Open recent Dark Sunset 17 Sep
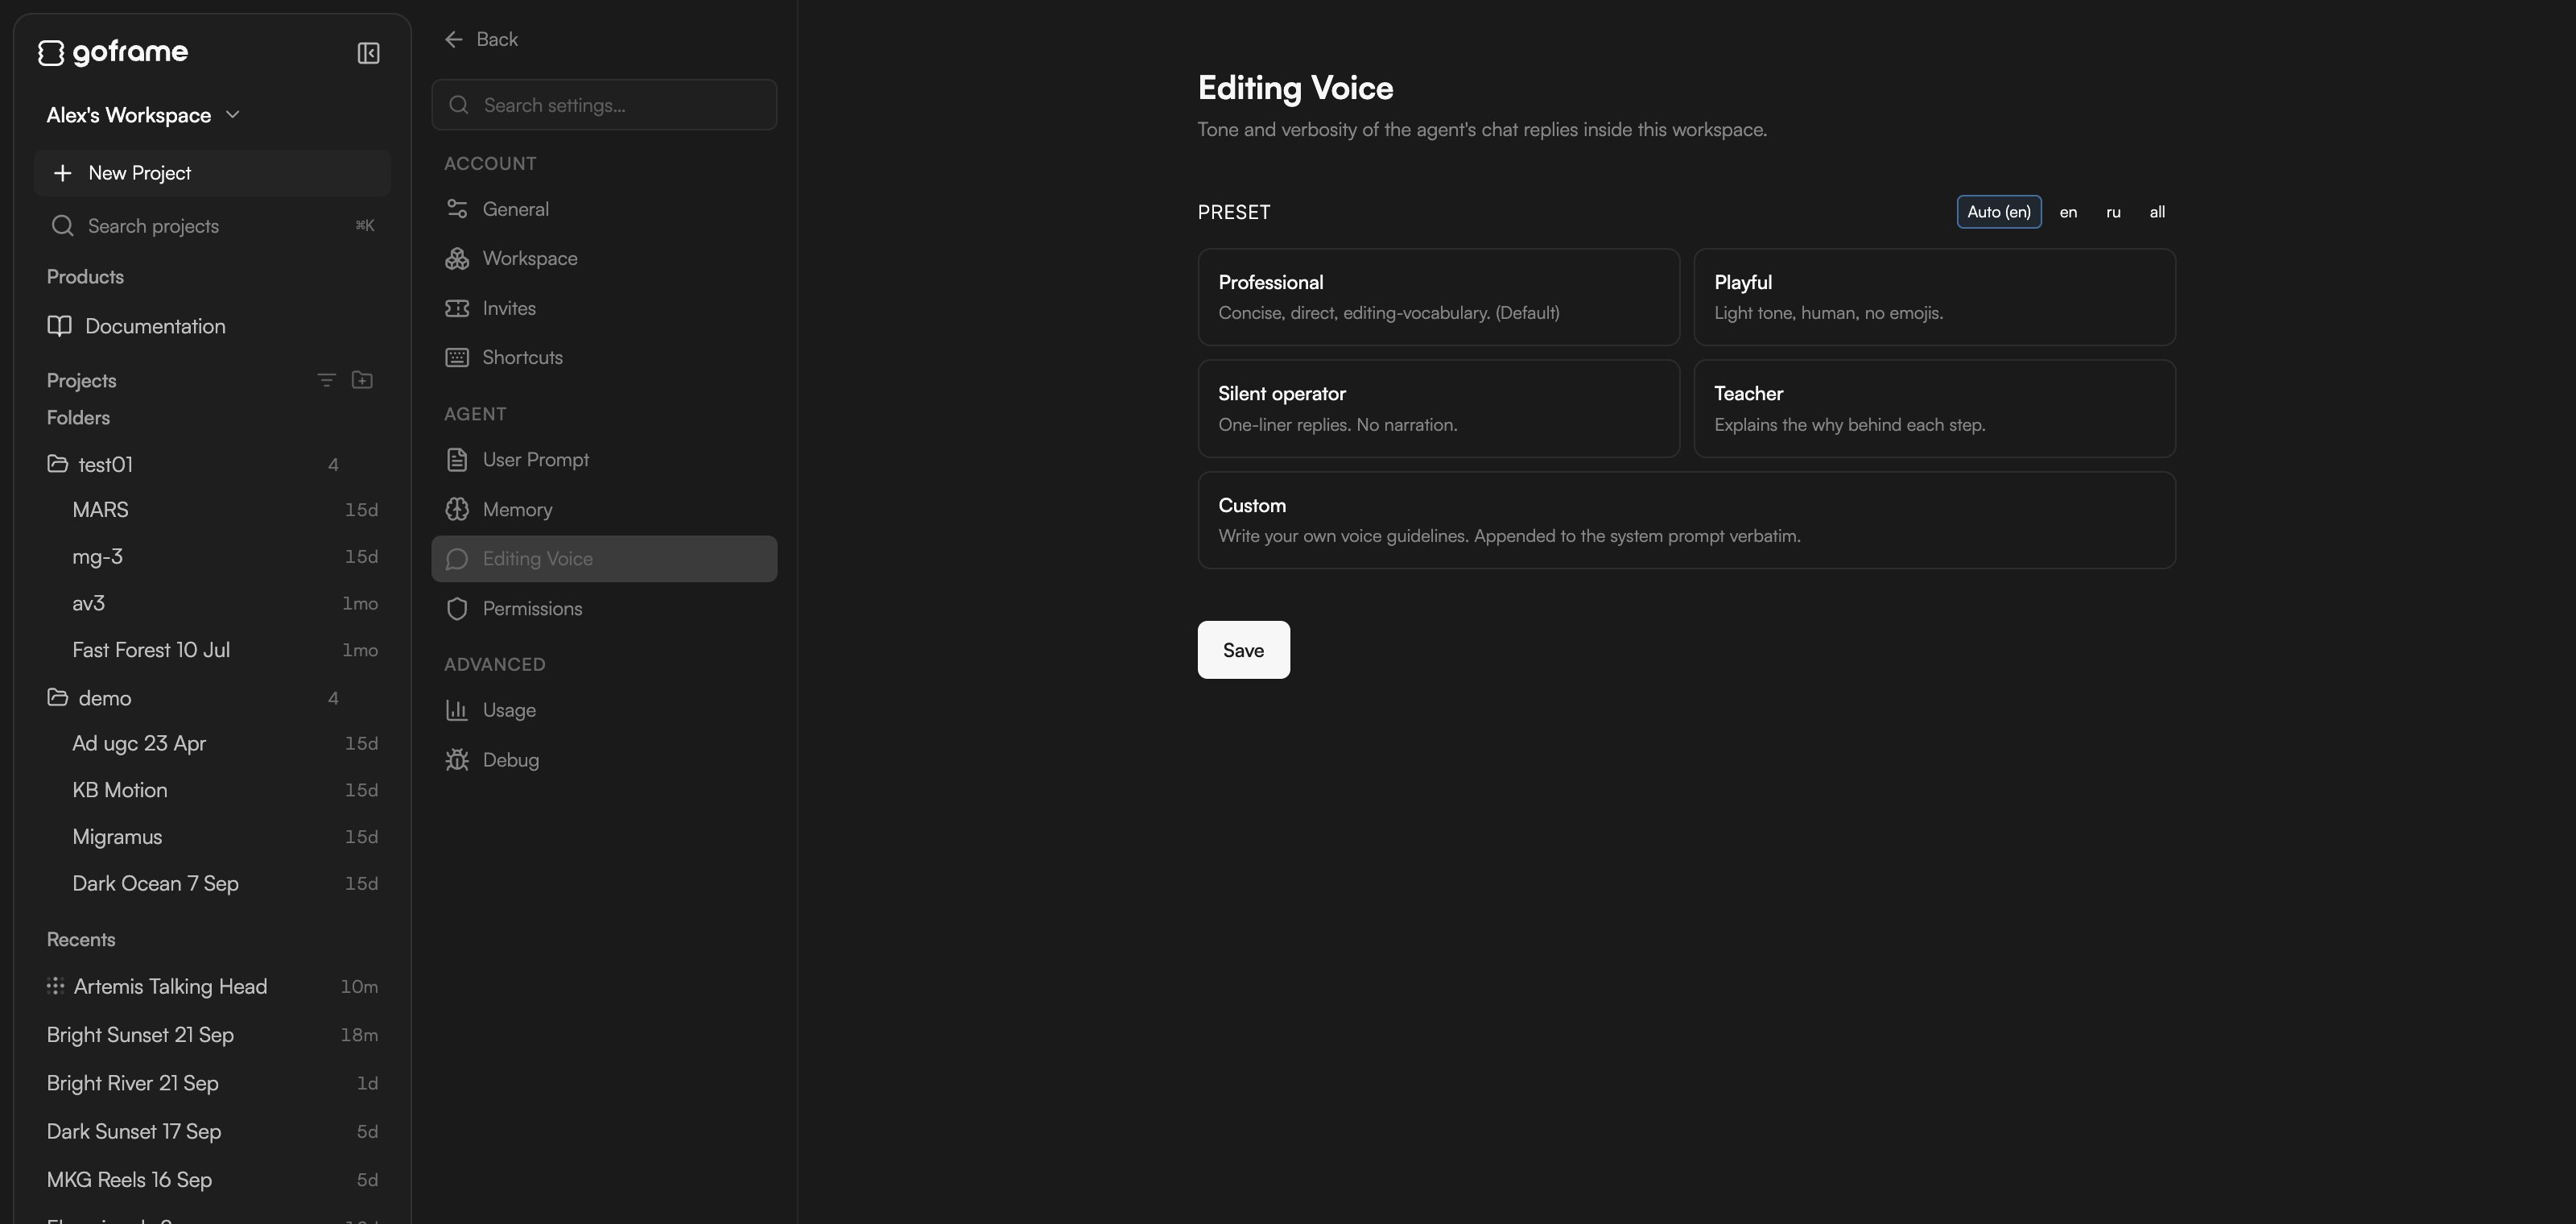Screen dimensions: 2576x1224 click(x=212, y=1131)
